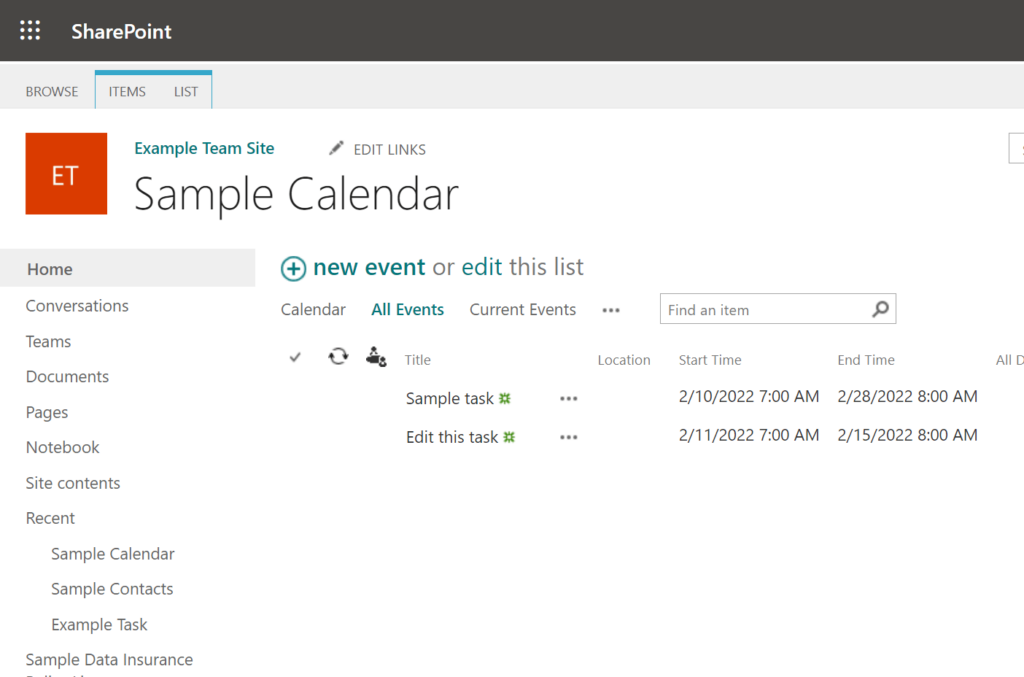Click the green new badge on Sample task
This screenshot has height=677, width=1024.
tap(505, 398)
